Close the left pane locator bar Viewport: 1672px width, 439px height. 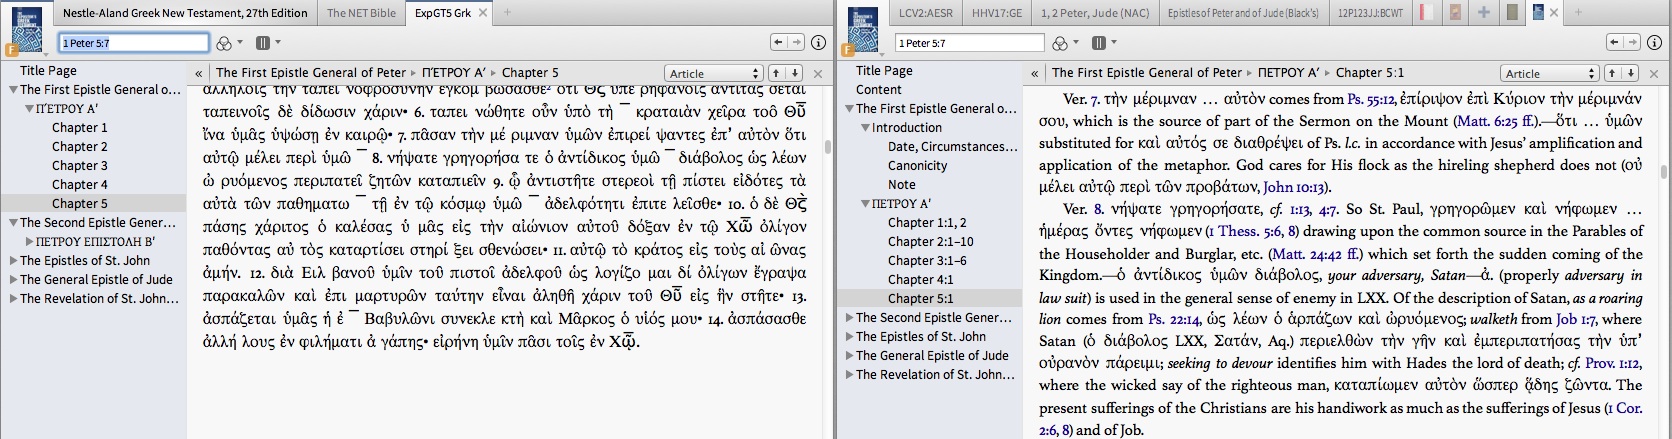[818, 73]
